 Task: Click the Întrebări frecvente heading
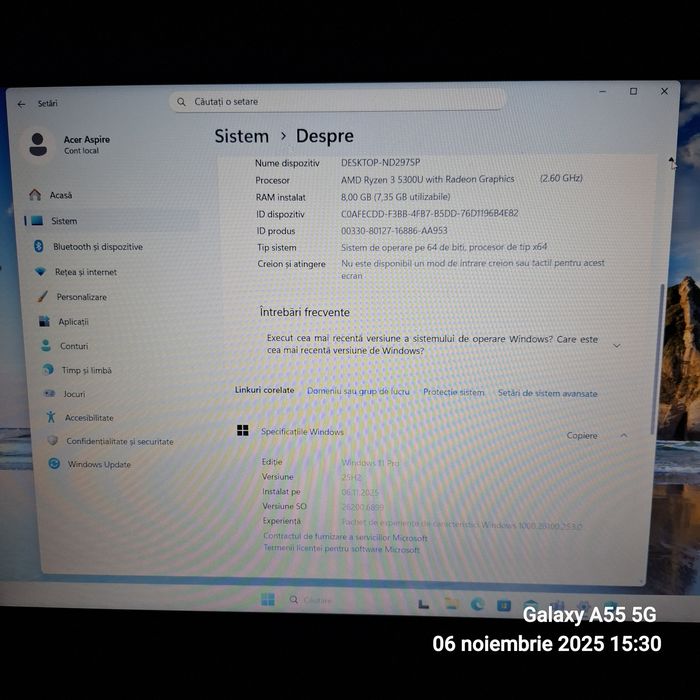[304, 312]
